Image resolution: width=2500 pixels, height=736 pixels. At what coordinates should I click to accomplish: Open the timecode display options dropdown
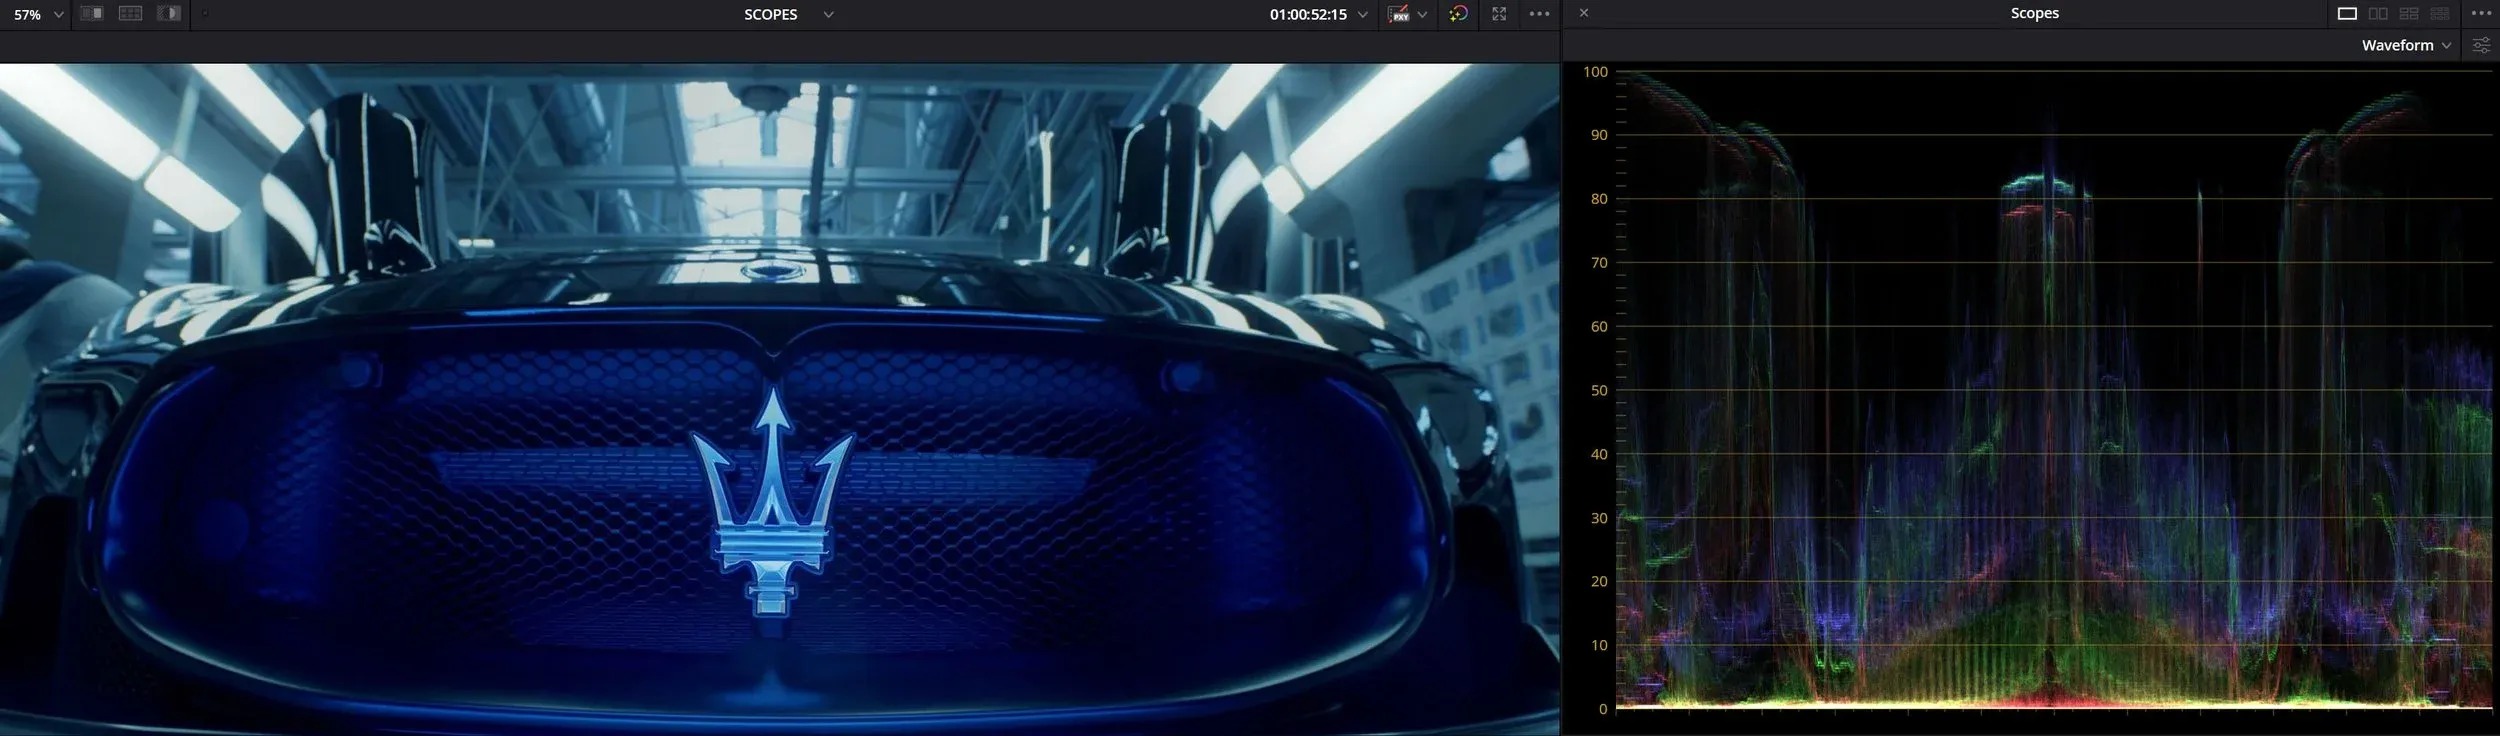[1362, 15]
